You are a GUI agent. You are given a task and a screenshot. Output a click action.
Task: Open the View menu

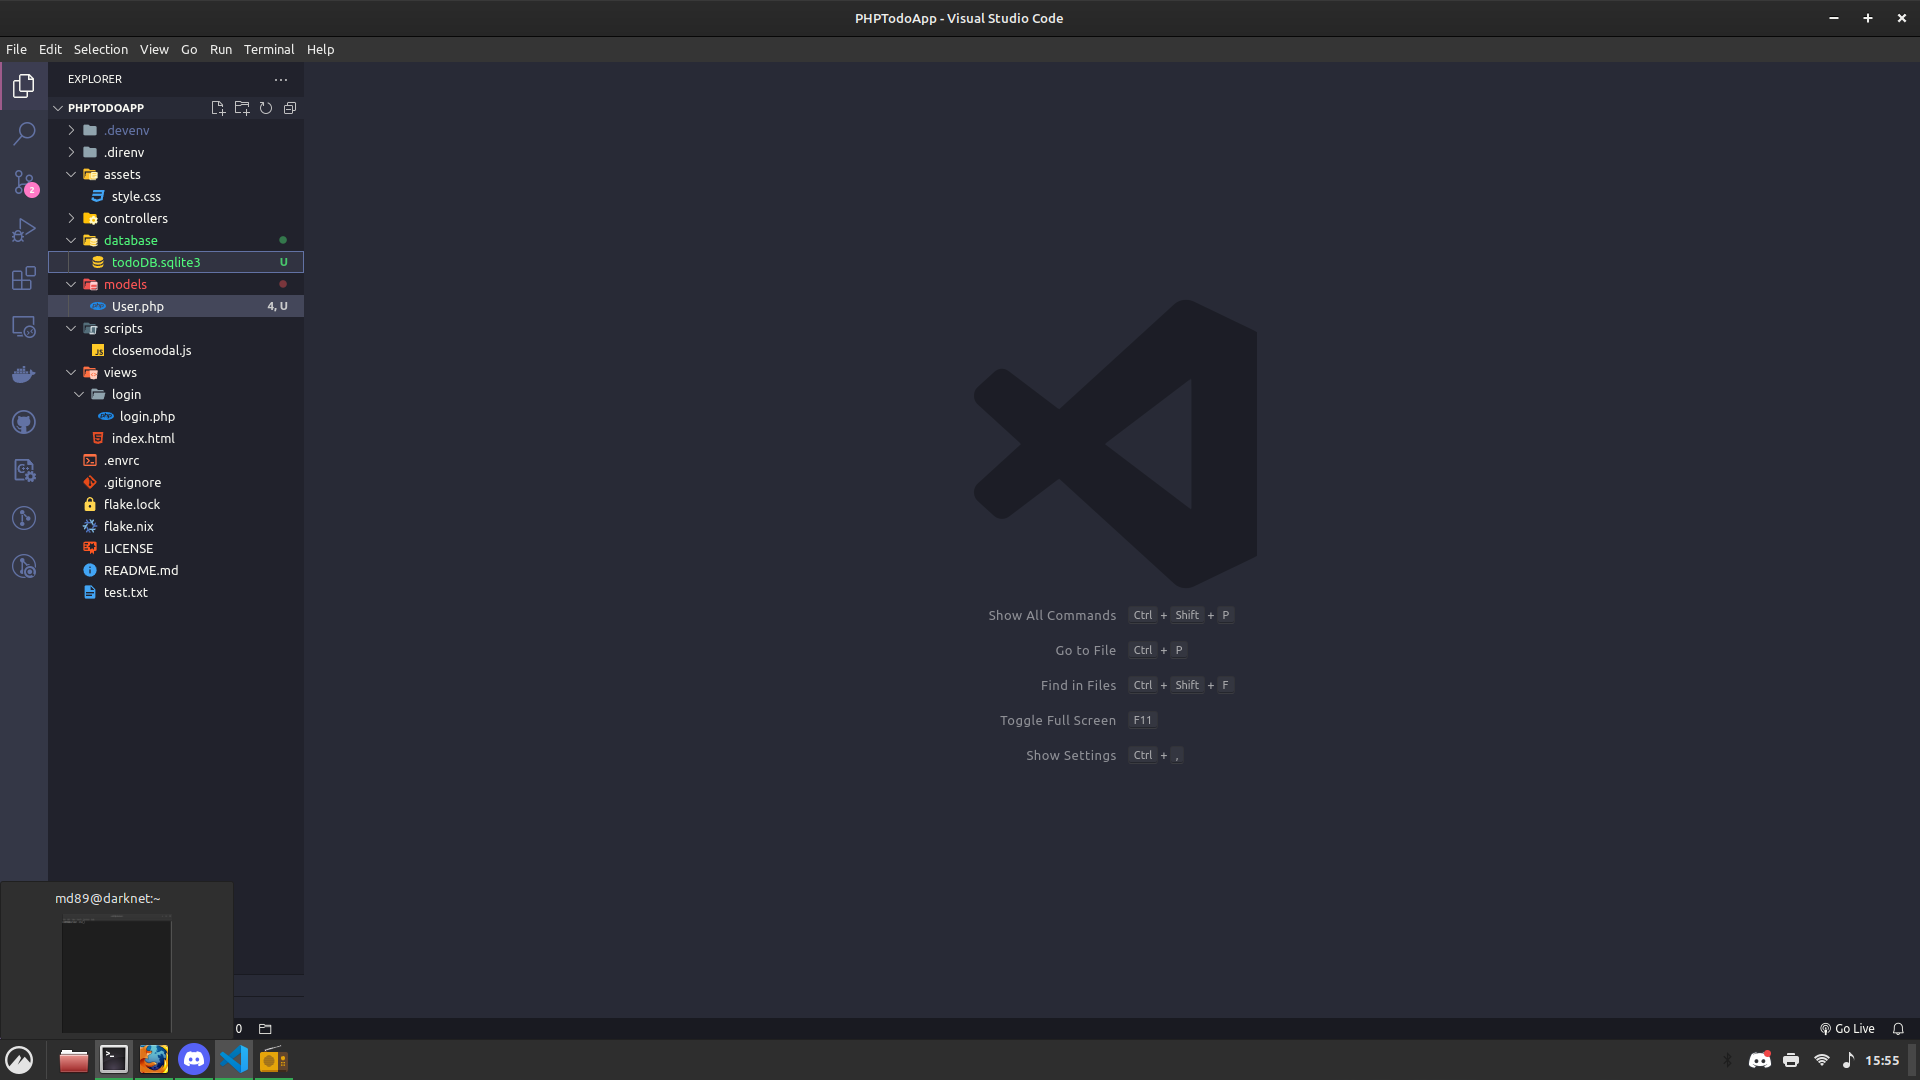[154, 49]
